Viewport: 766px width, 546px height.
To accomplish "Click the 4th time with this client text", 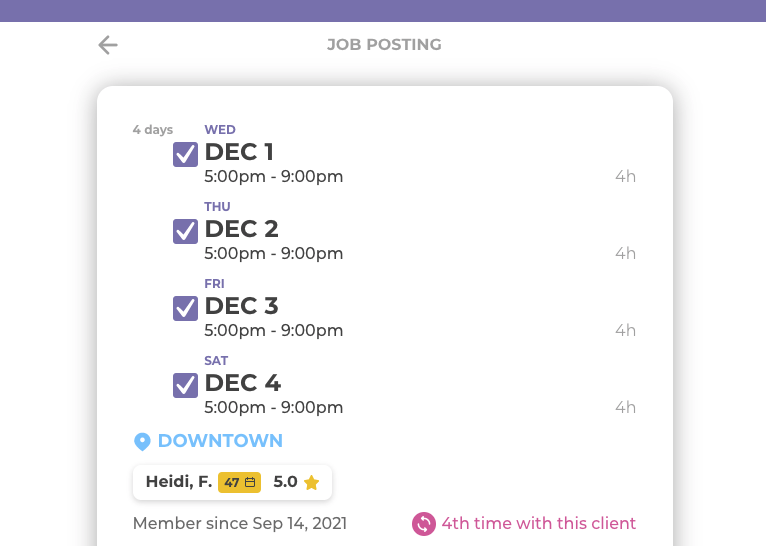I will (539, 523).
